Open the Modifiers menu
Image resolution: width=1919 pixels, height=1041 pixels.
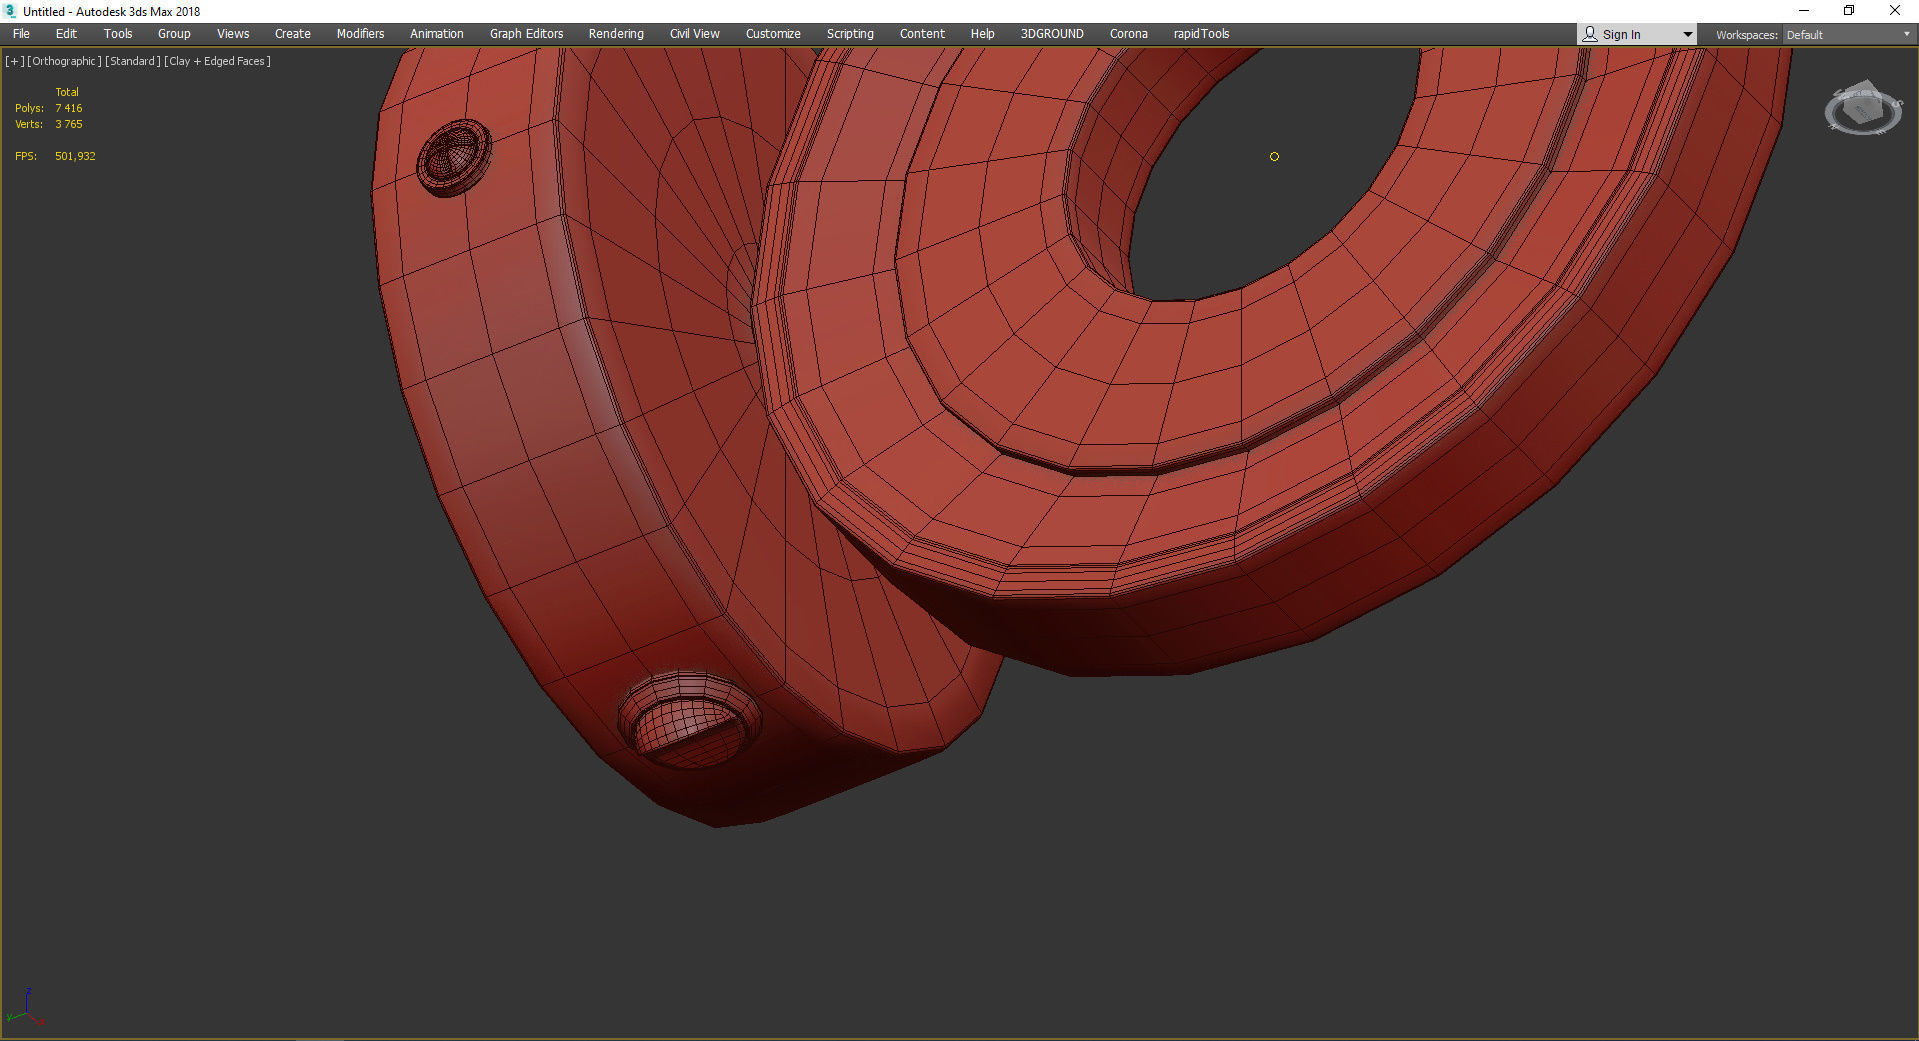coord(360,34)
